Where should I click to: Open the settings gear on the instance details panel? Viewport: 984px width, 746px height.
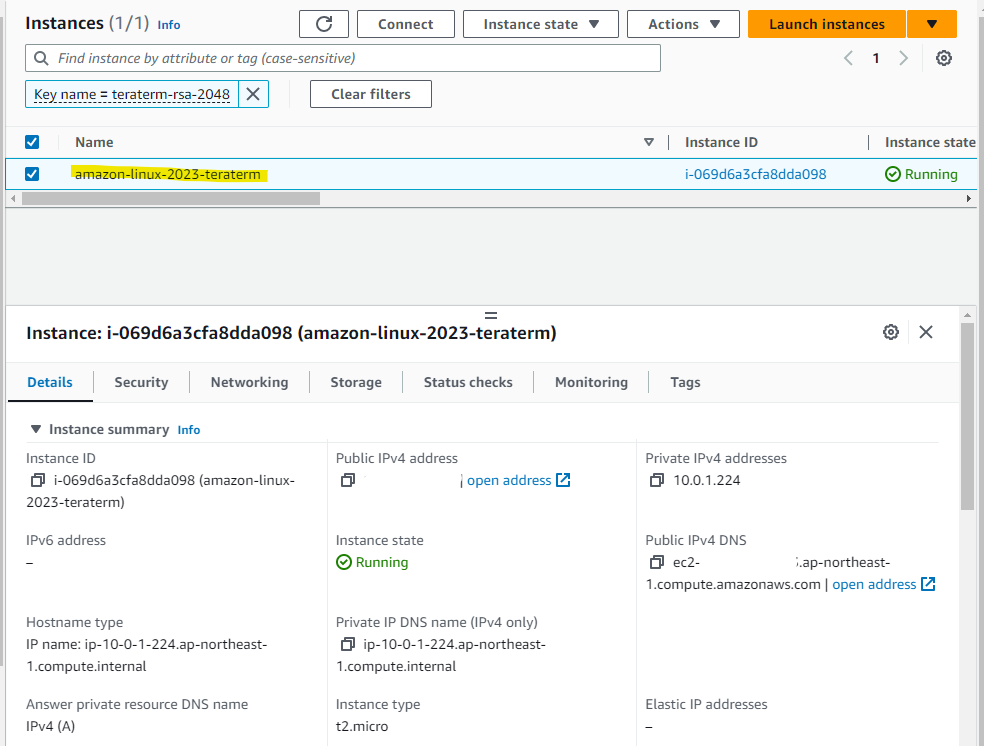[890, 331]
